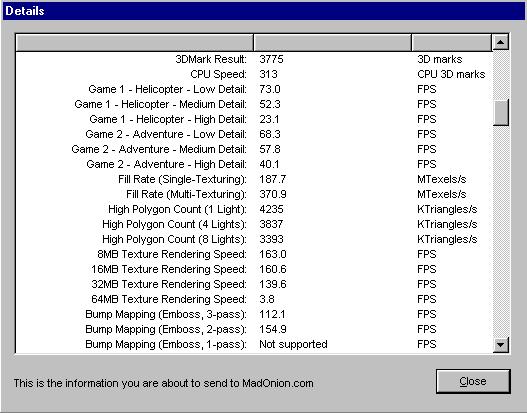Click the Close button
Viewport: 527px width, 413px height.
[473, 381]
